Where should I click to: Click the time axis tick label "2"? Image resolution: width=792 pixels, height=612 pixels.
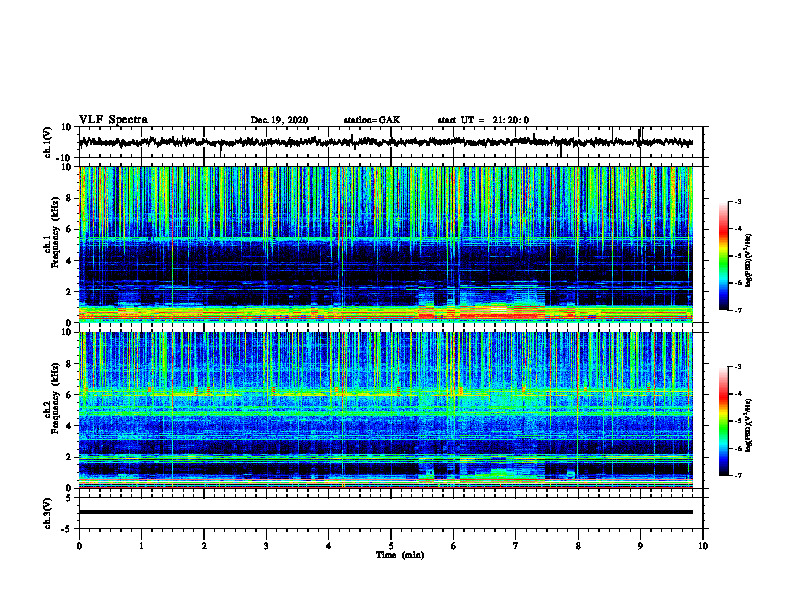204,546
